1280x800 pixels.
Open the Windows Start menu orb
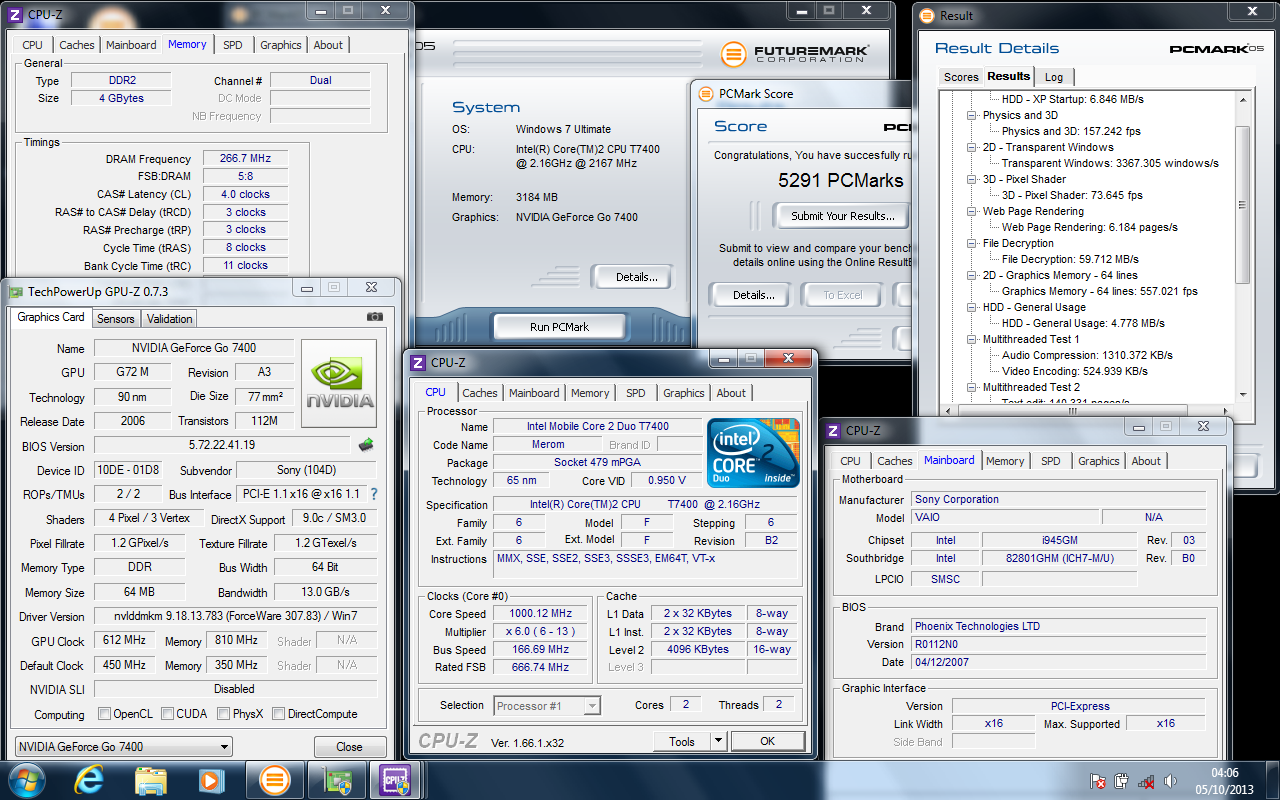click(26, 780)
